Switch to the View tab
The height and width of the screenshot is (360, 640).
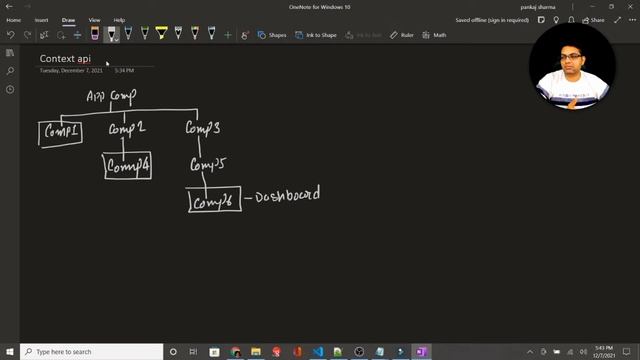tap(94, 20)
